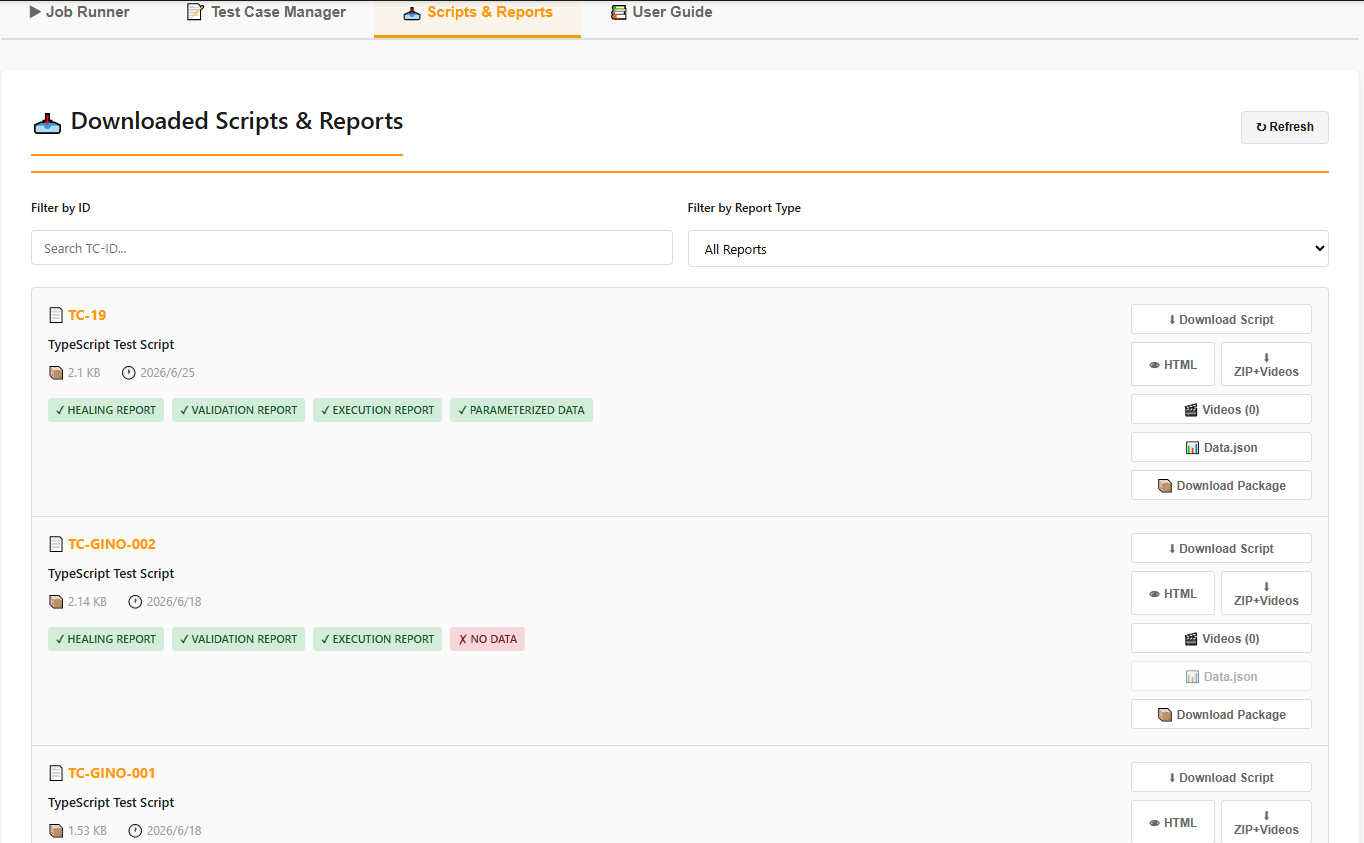
Task: Download ZIP+Videos for TC-GINO-001
Action: point(1266,822)
